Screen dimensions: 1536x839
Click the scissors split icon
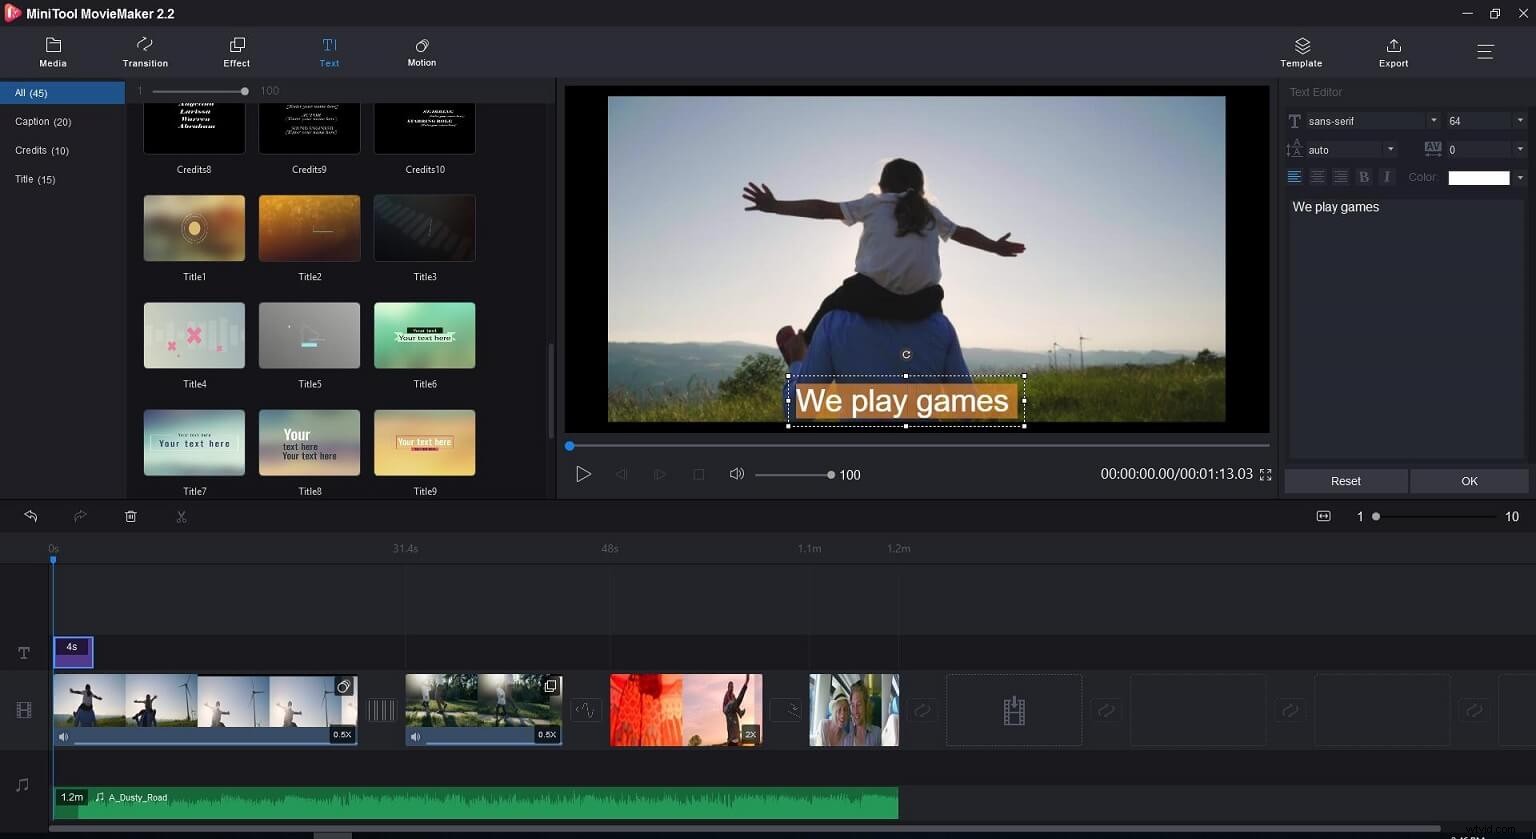[x=181, y=516]
